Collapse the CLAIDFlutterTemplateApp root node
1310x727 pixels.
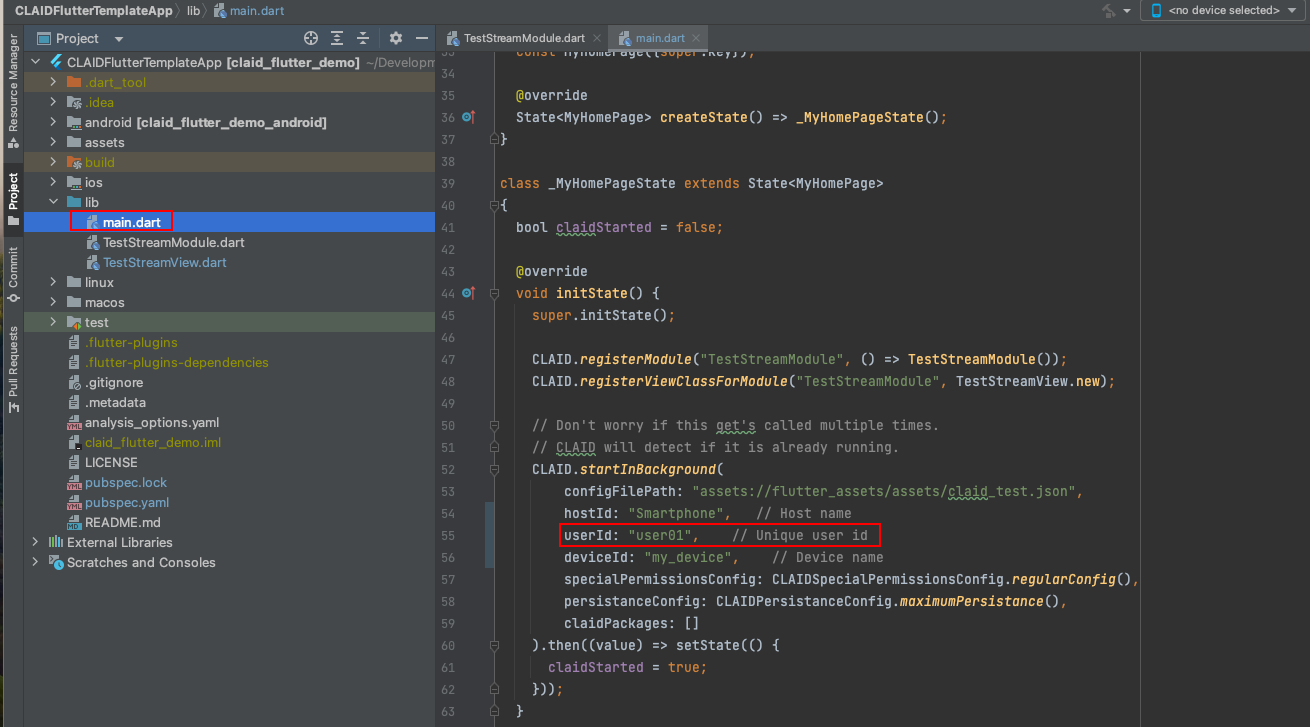pos(36,62)
